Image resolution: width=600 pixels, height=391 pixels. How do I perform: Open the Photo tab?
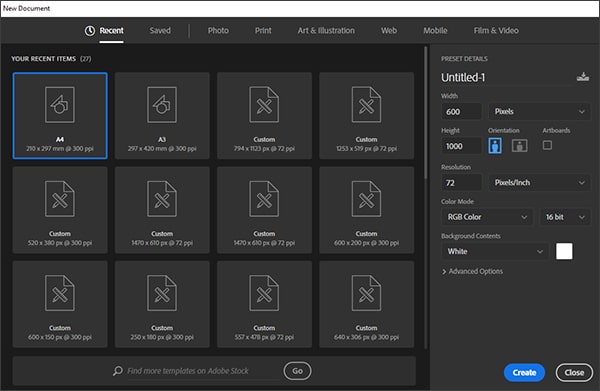pyautogui.click(x=218, y=31)
